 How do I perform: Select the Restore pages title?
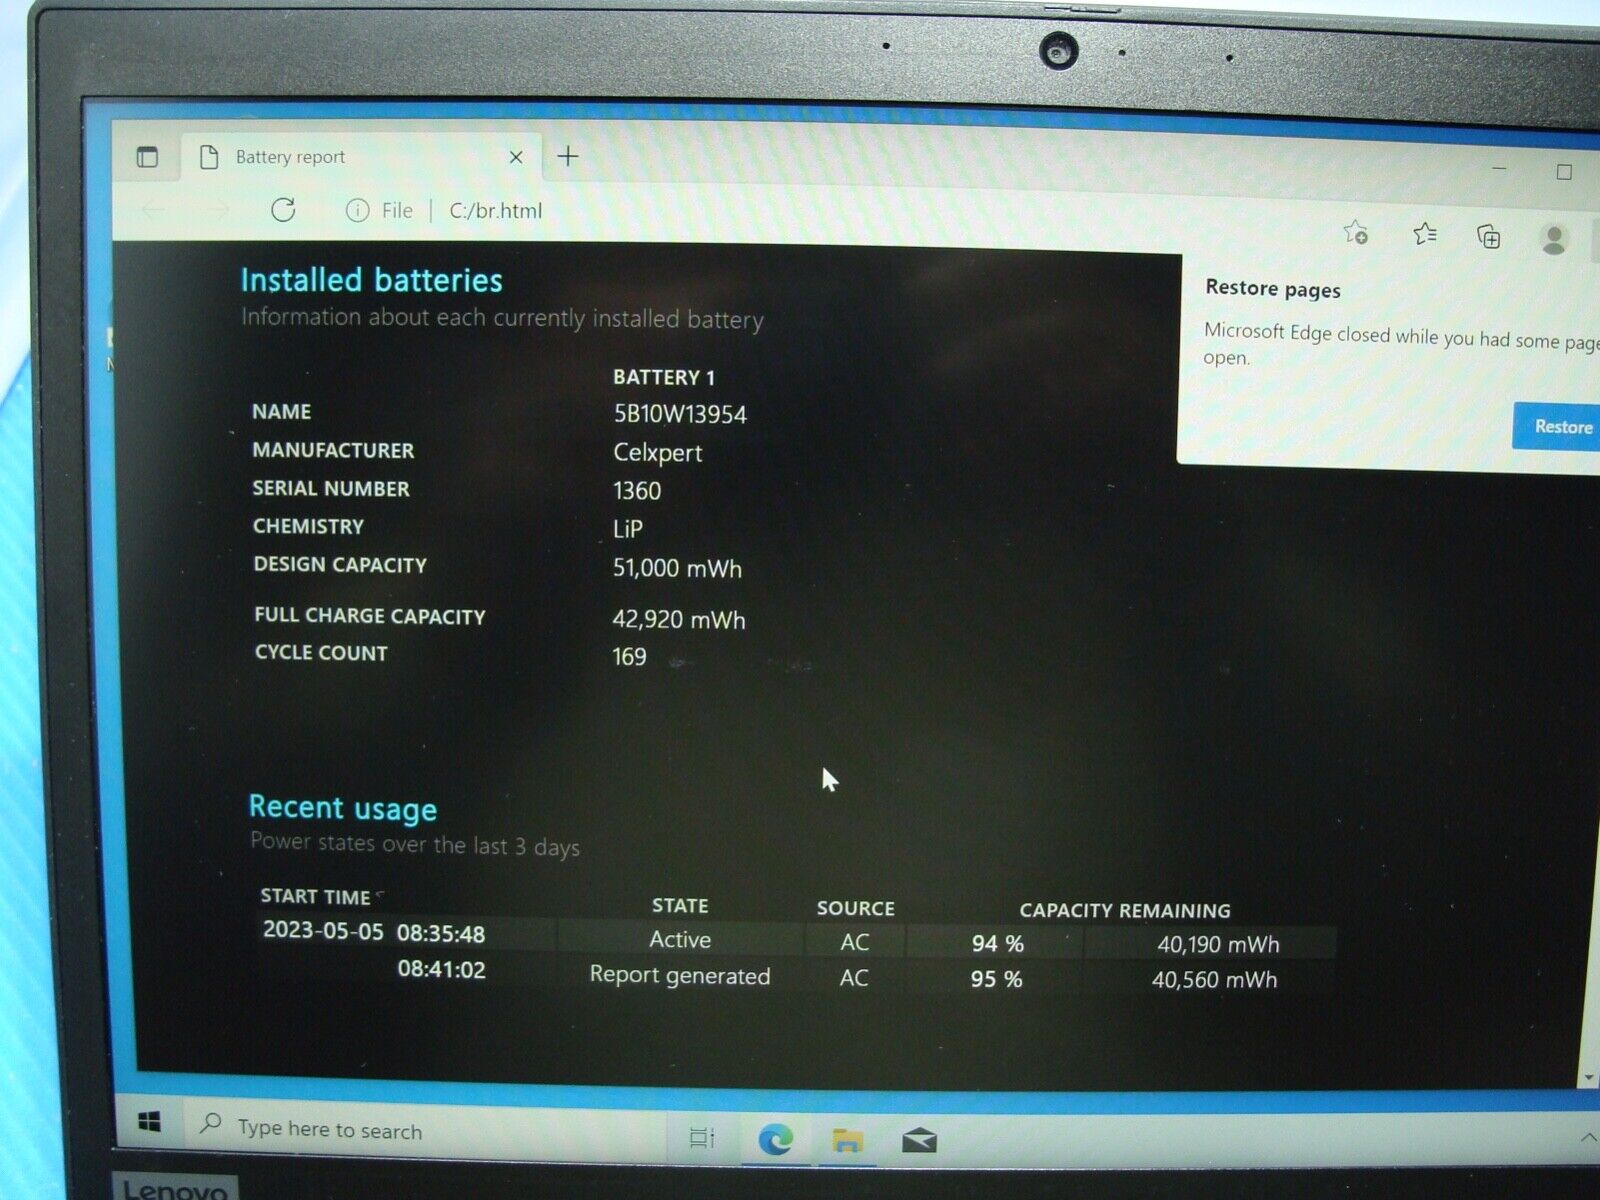[1272, 289]
